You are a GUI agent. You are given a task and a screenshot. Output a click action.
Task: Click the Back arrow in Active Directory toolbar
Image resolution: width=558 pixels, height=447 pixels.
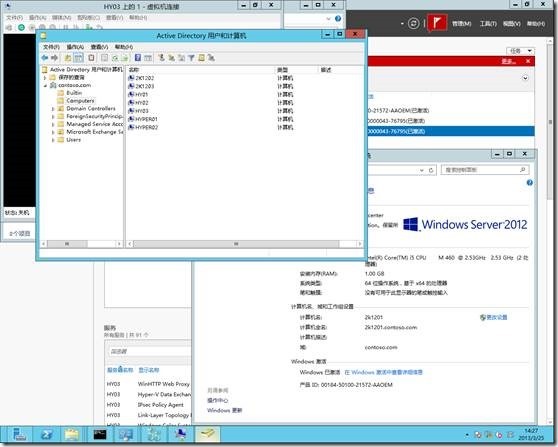pyautogui.click(x=44, y=58)
